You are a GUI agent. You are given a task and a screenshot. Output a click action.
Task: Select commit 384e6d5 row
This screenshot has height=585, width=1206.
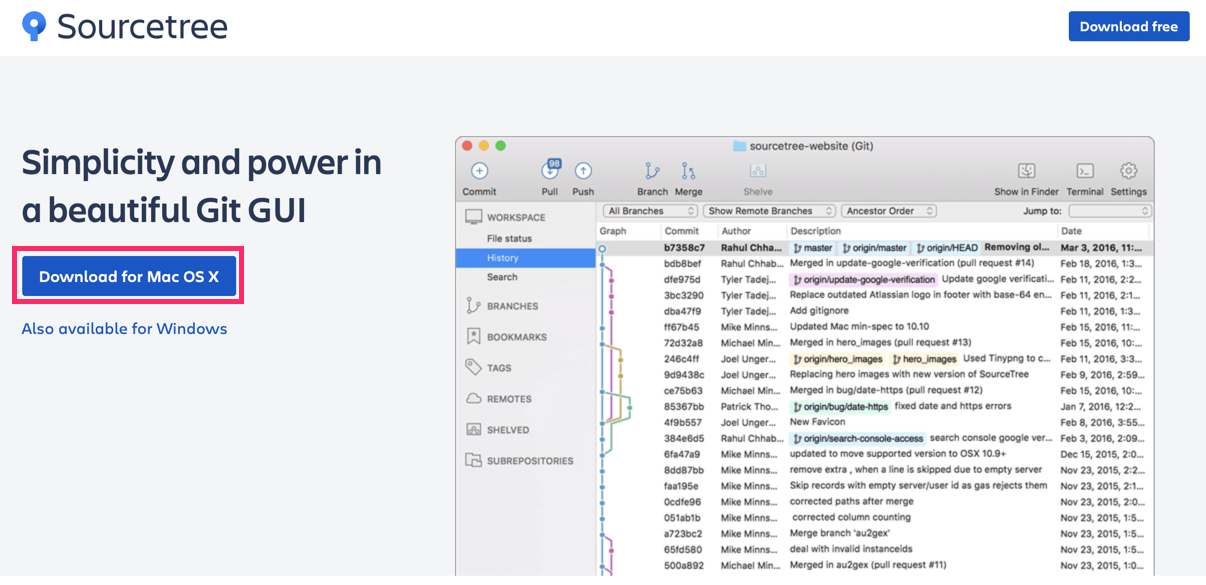875,438
